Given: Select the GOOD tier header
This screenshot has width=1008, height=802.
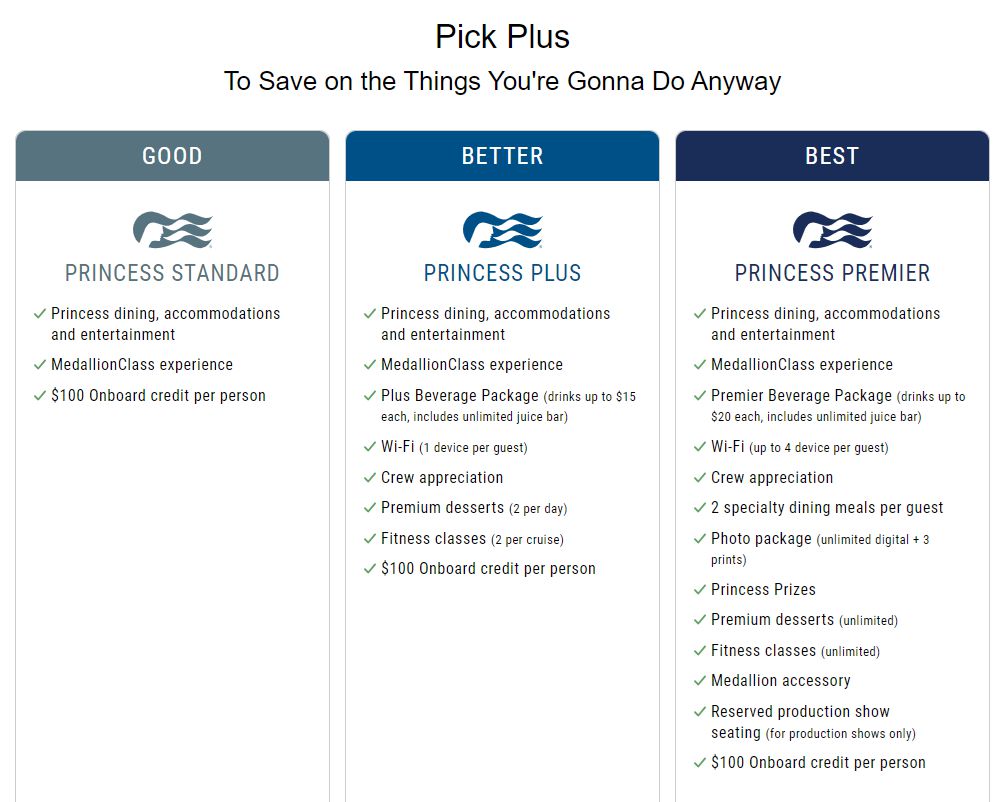Looking at the screenshot, I should tap(172, 156).
